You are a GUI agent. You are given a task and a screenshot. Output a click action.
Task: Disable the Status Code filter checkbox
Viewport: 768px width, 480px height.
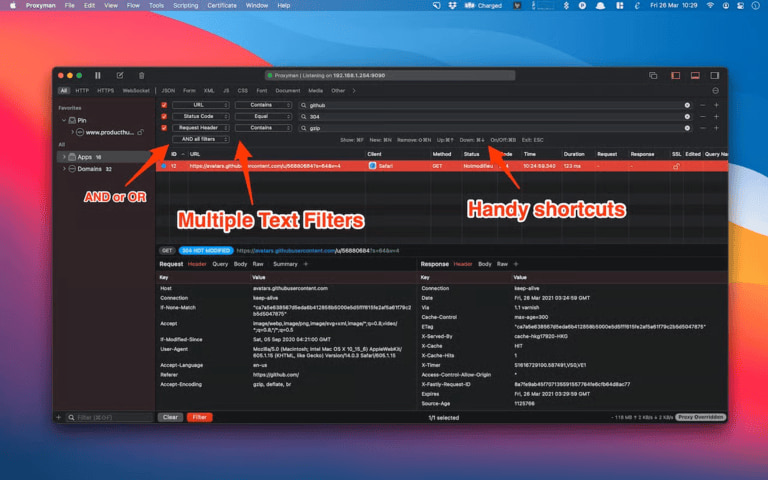coord(164,117)
